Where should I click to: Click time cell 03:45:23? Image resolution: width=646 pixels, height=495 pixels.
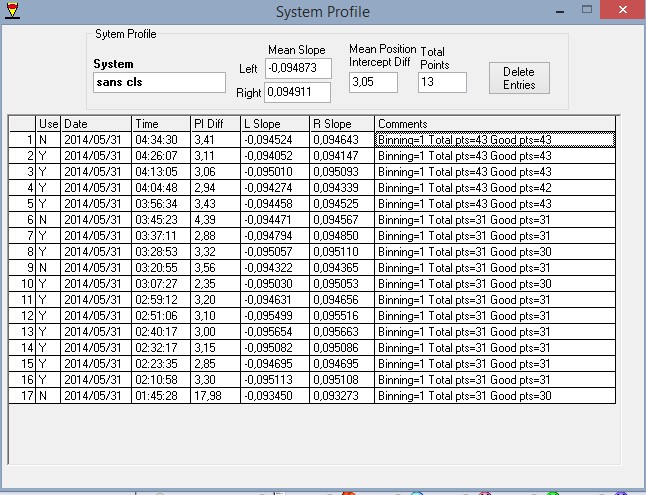(161, 220)
